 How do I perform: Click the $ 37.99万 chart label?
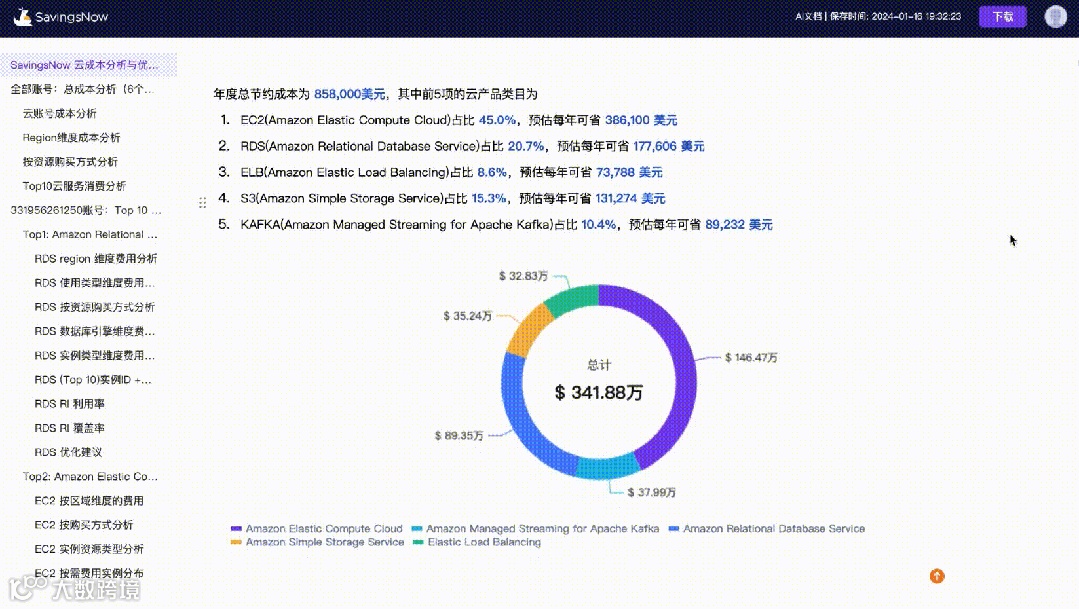coord(652,492)
